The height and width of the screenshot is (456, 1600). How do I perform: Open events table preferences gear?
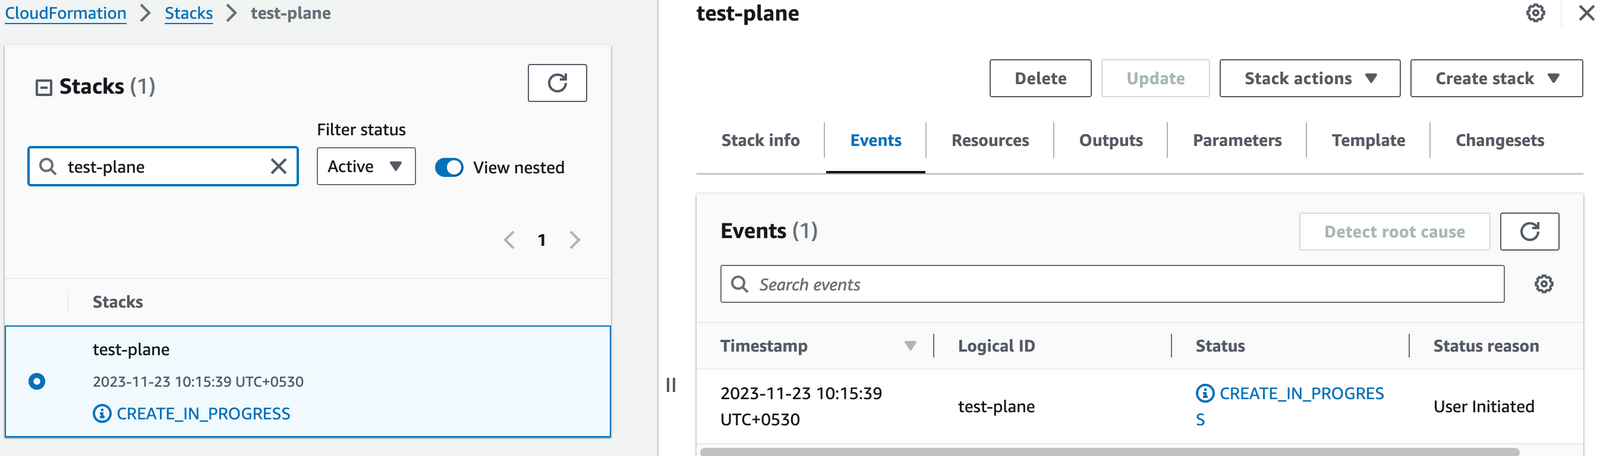click(1544, 284)
